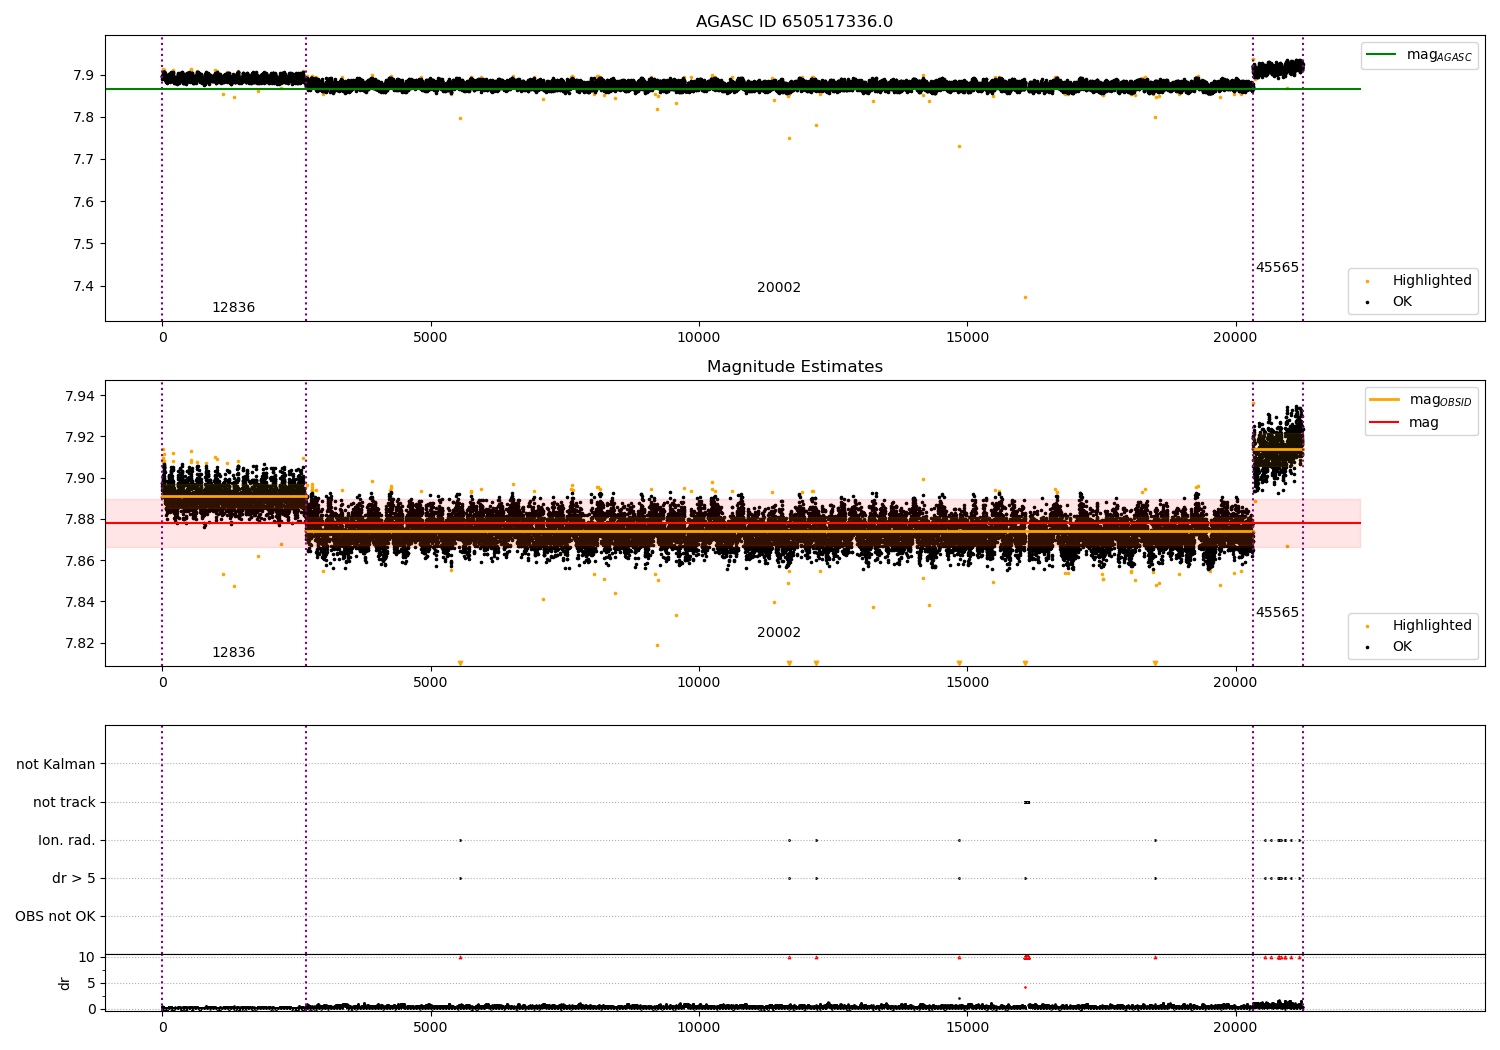1500x1050 pixels.
Task: Click the 'Ion. rad.' y-axis label
Action: [x=67, y=840]
